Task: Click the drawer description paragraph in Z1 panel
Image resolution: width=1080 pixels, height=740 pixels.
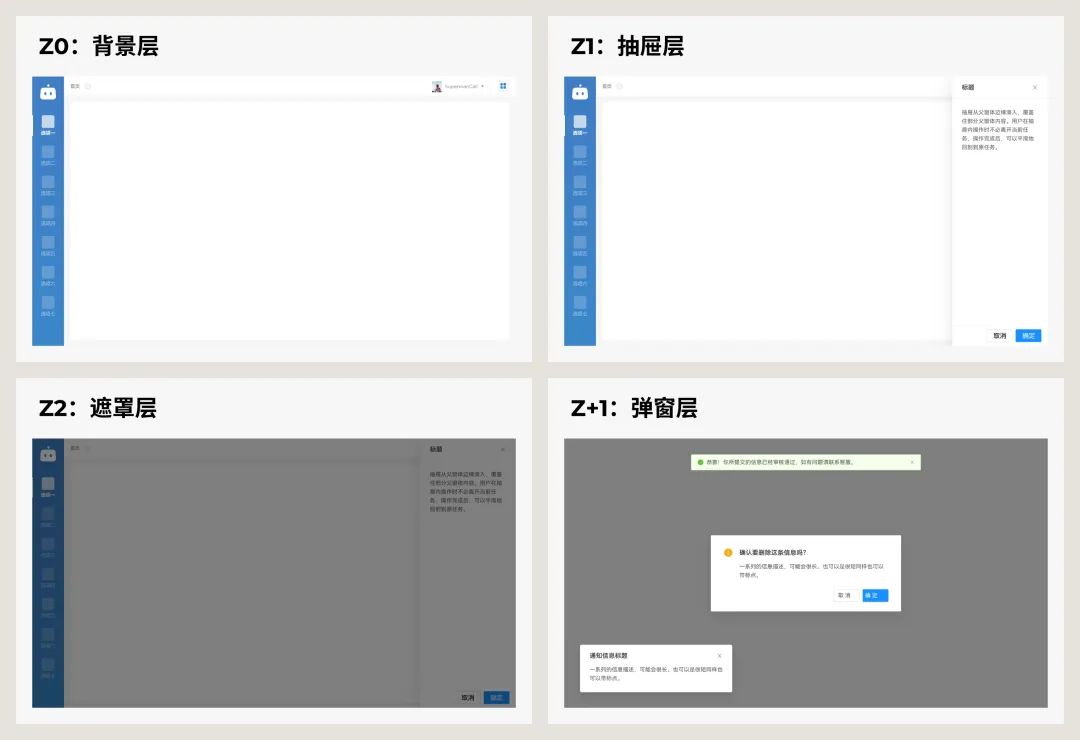Action: click(998, 130)
